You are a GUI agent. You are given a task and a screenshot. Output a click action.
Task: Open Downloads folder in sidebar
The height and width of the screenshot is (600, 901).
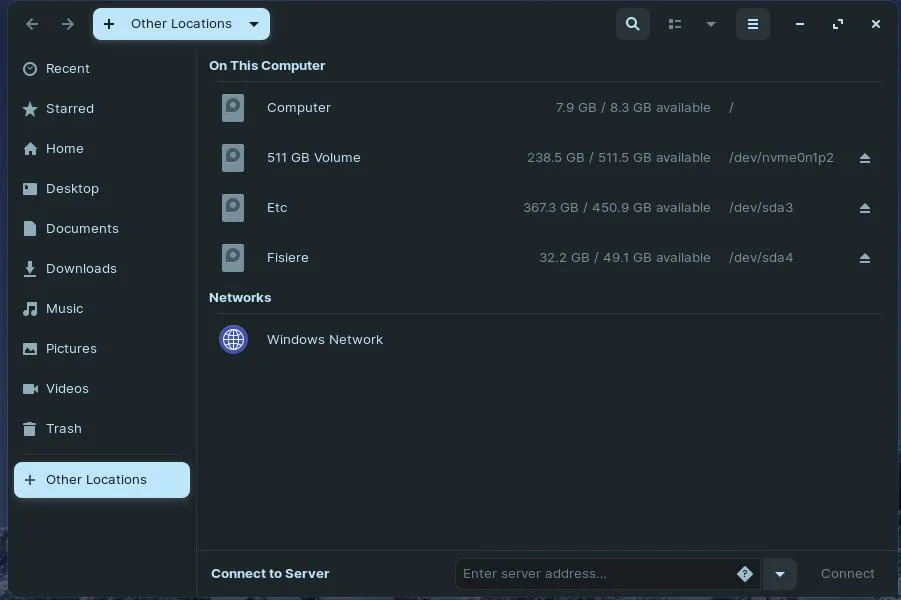[x=102, y=269]
